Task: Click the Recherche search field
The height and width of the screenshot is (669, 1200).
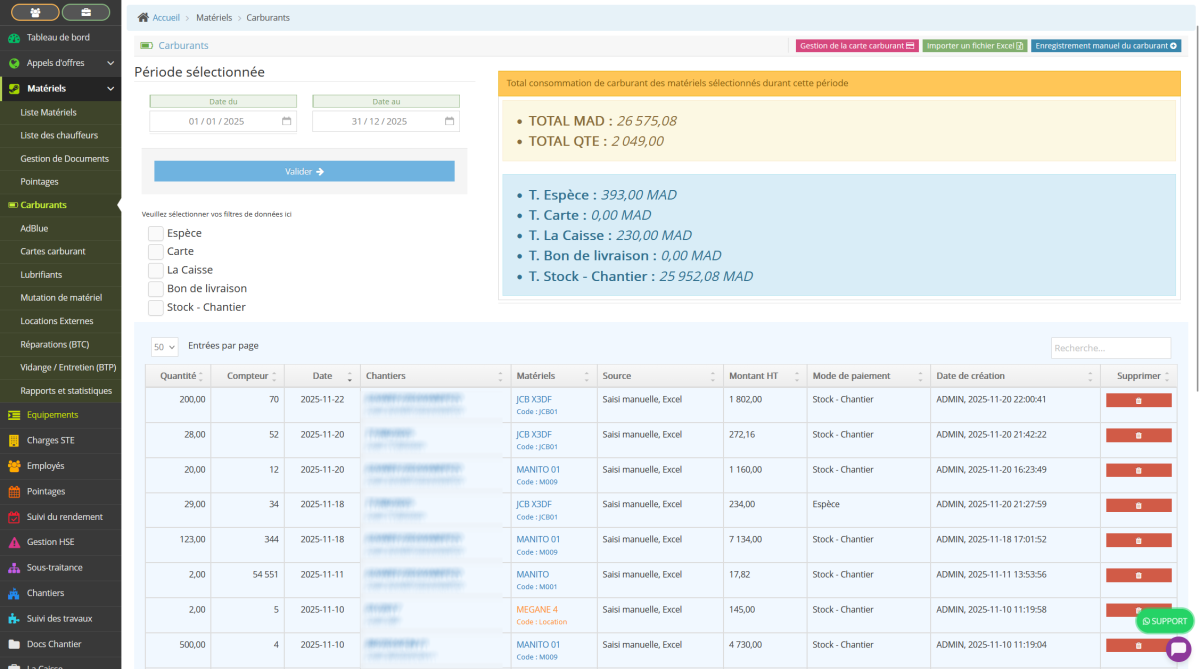Action: [x=1110, y=348]
